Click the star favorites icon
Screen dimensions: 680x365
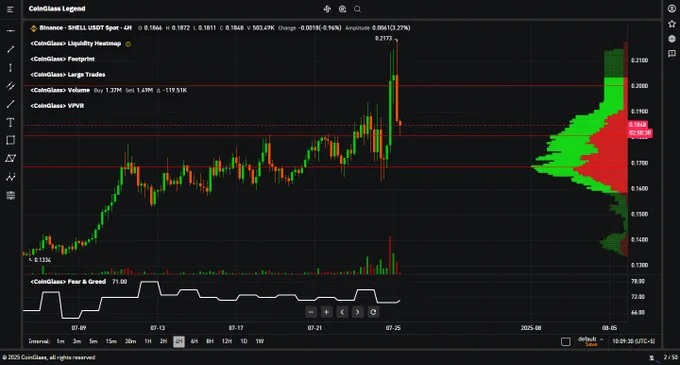click(672, 24)
